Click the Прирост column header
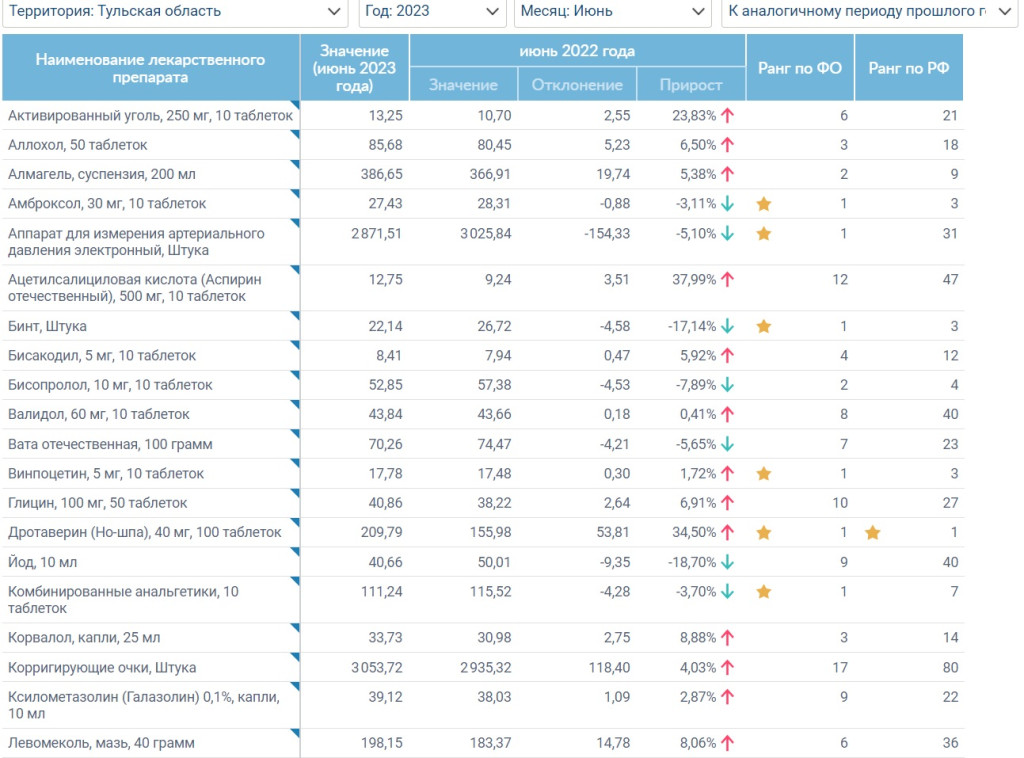This screenshot has height=758, width=1024. [690, 85]
